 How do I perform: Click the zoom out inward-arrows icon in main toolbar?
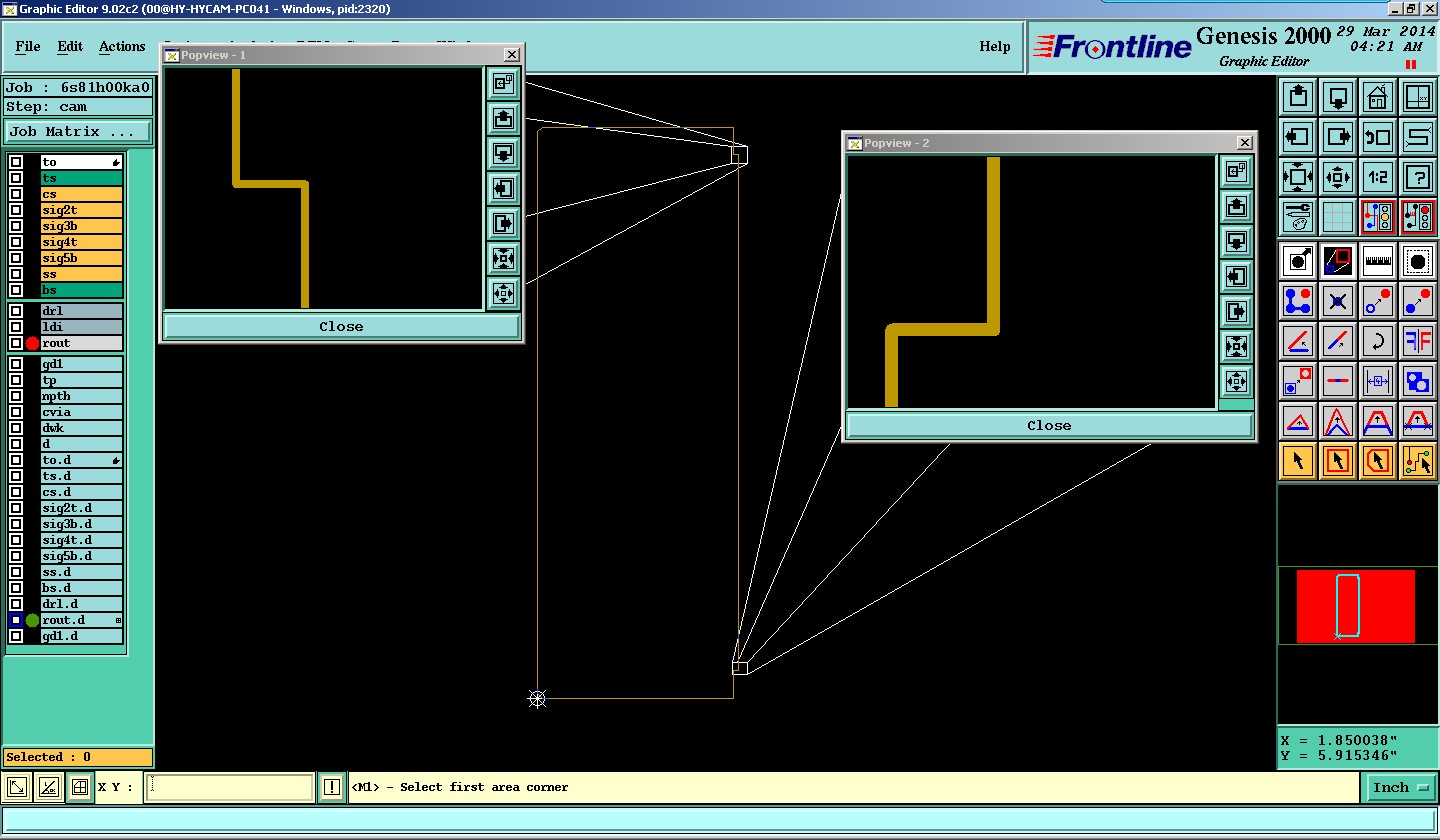(1338, 177)
